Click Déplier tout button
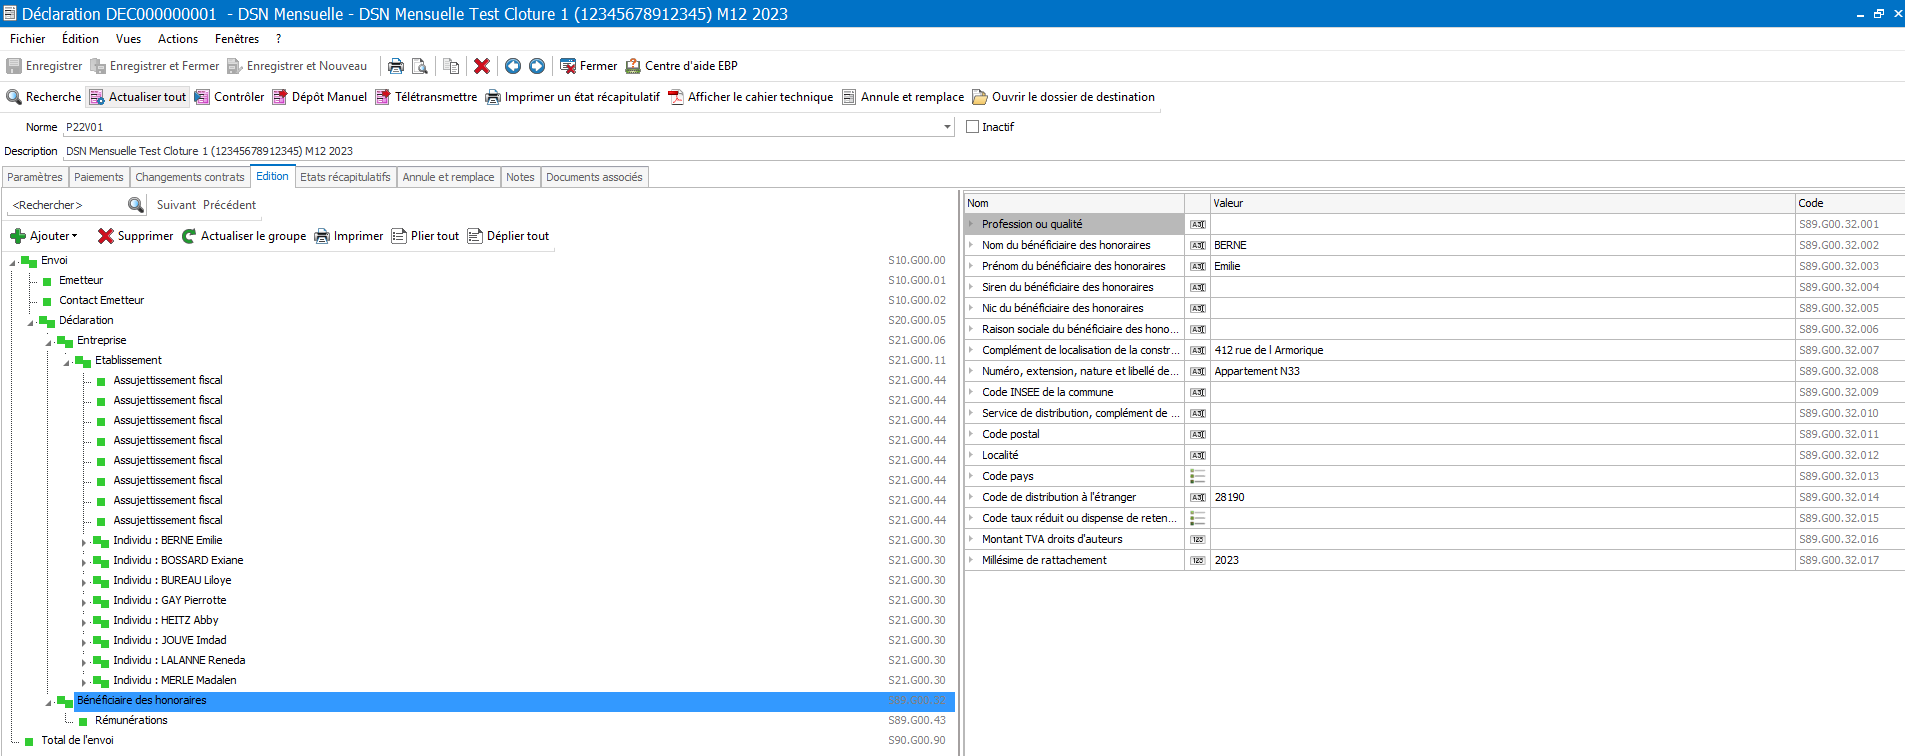This screenshot has width=1905, height=756. [x=508, y=236]
